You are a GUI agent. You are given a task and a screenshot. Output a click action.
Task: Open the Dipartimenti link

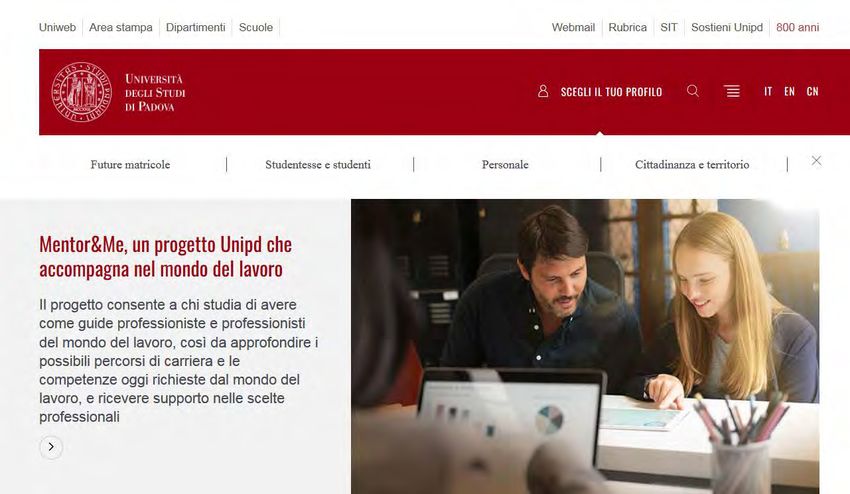point(196,27)
